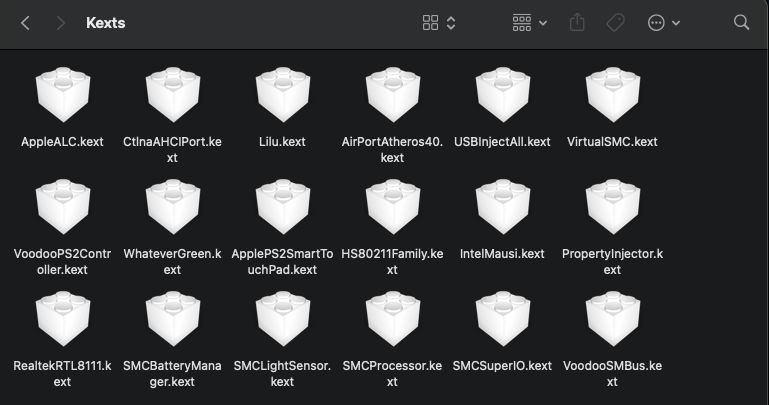The width and height of the screenshot is (769, 405).
Task: Open view mode up-down chevron selector
Action: coord(451,23)
